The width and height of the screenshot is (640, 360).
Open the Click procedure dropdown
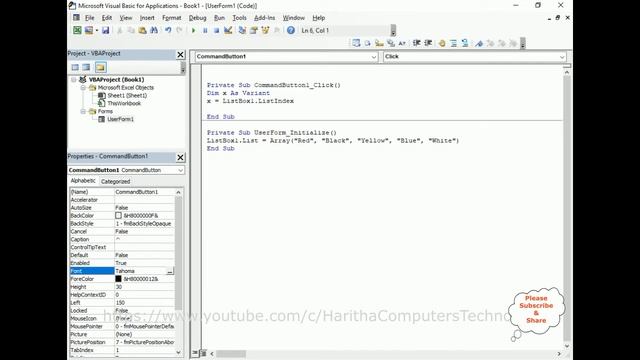[562, 57]
